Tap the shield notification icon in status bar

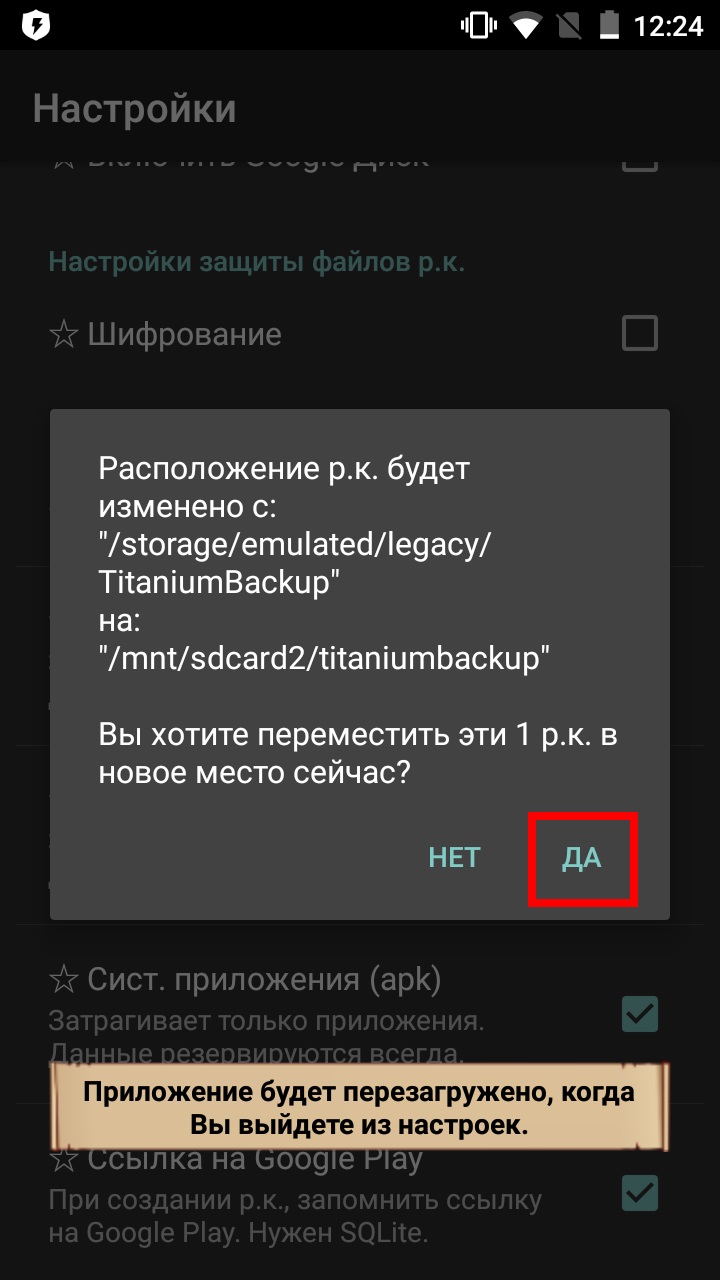click(35, 25)
